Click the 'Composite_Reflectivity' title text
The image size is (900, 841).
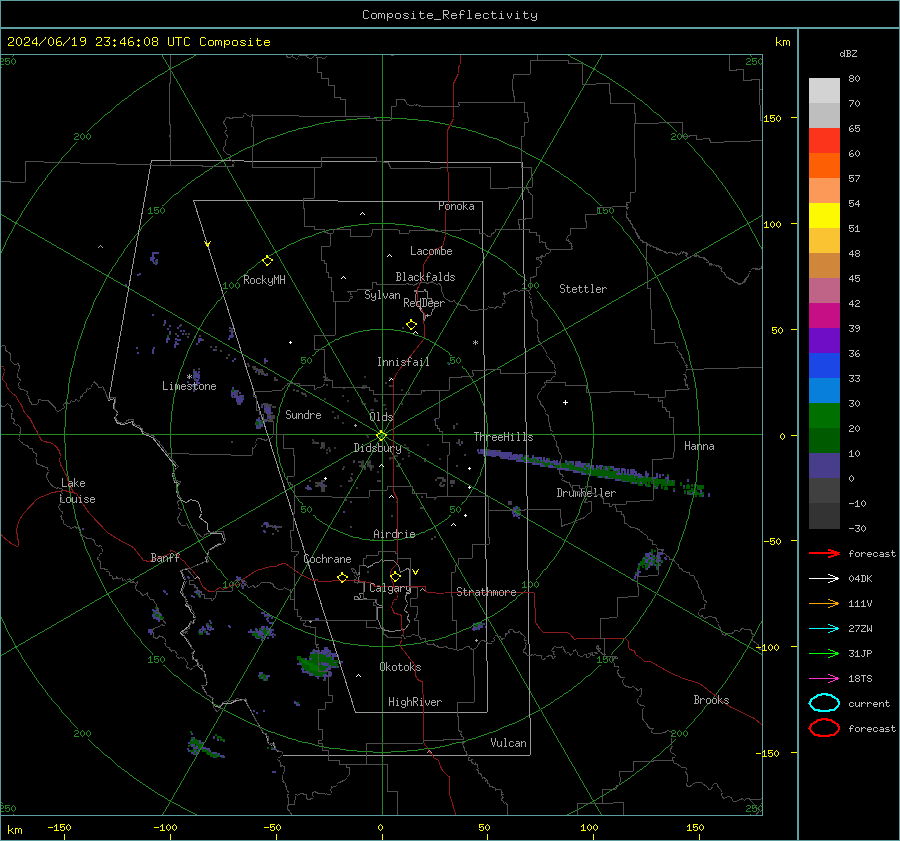(450, 15)
